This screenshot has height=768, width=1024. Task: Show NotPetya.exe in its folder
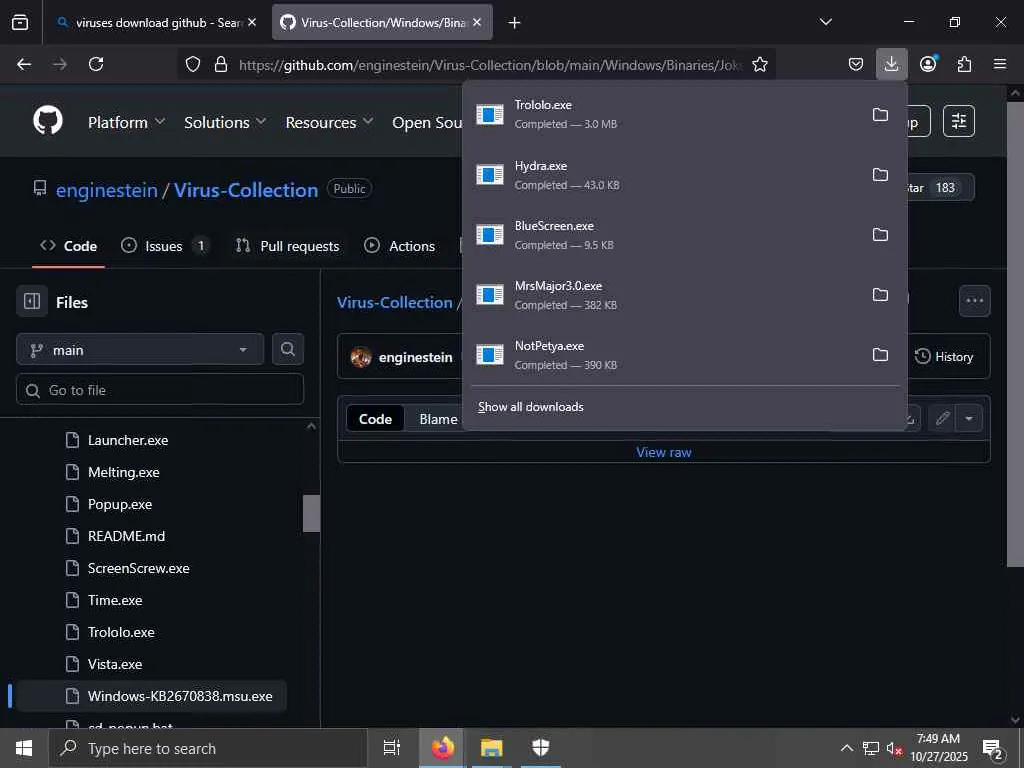pyautogui.click(x=880, y=355)
